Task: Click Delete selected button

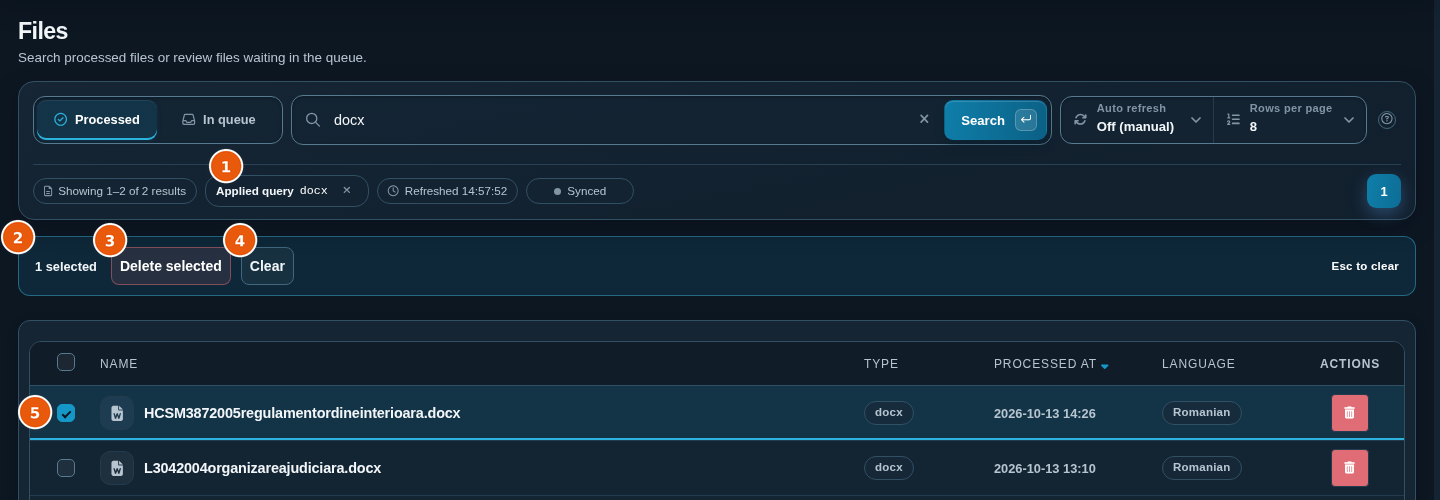Action: coord(171,266)
